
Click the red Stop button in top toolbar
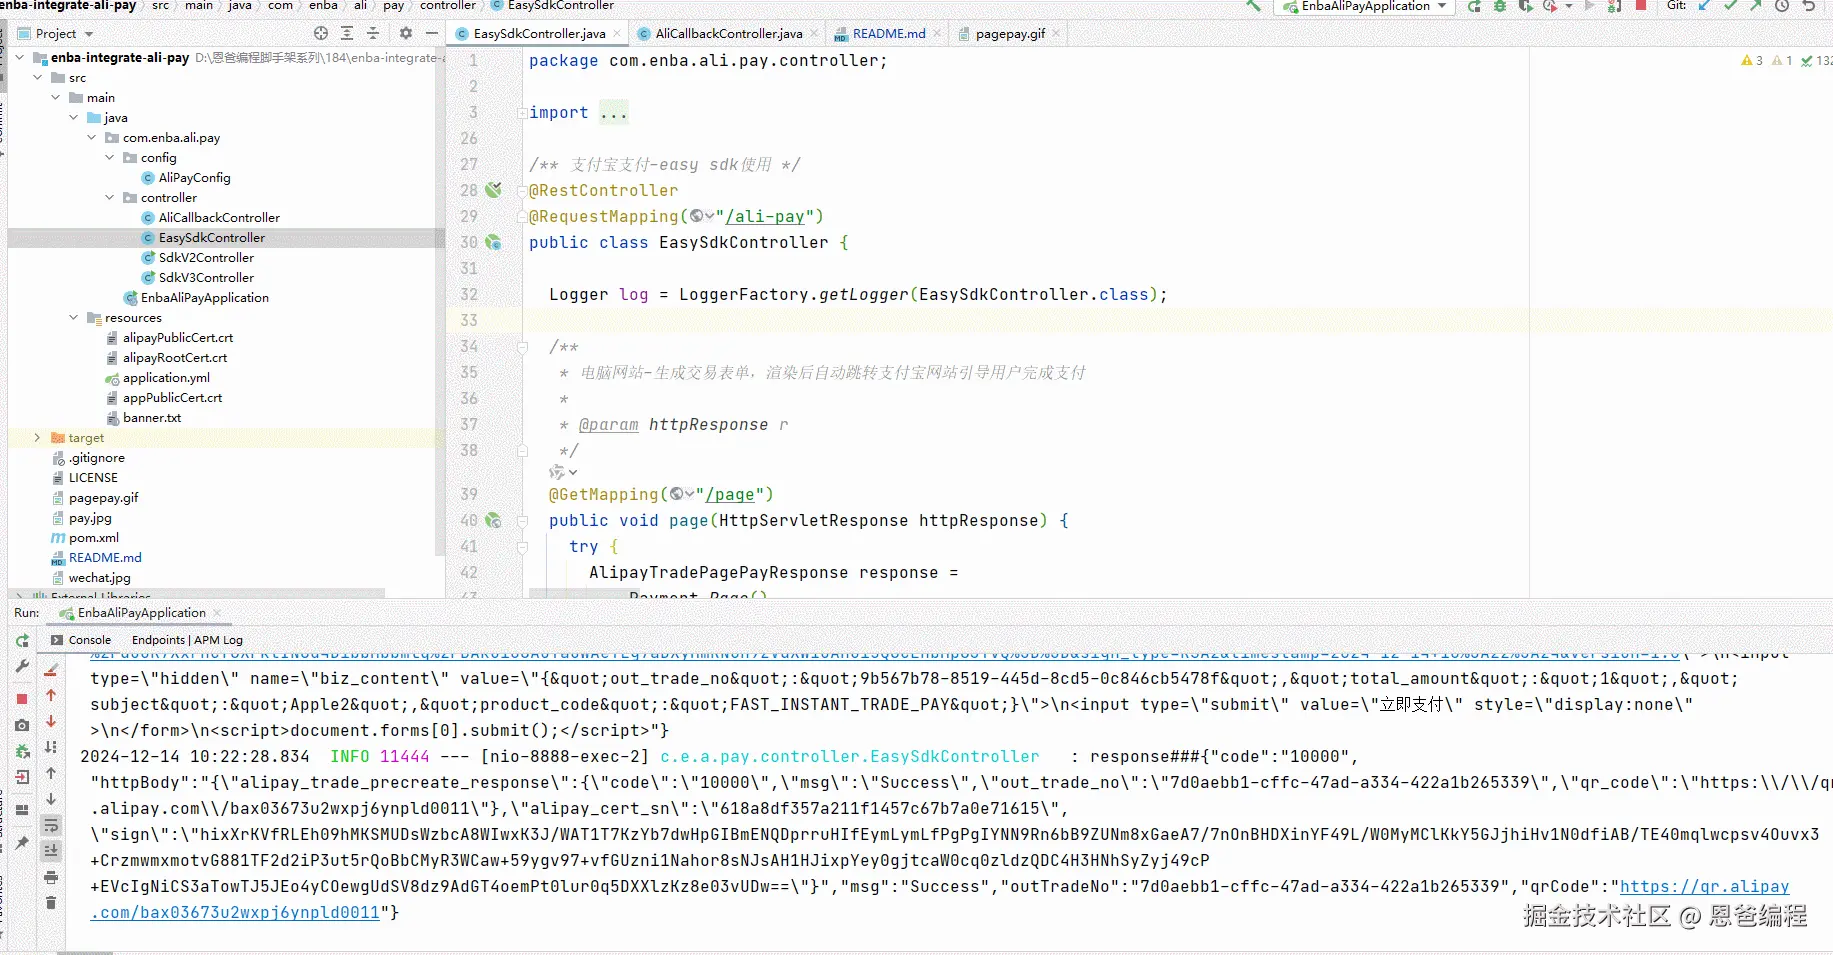pos(1641,5)
